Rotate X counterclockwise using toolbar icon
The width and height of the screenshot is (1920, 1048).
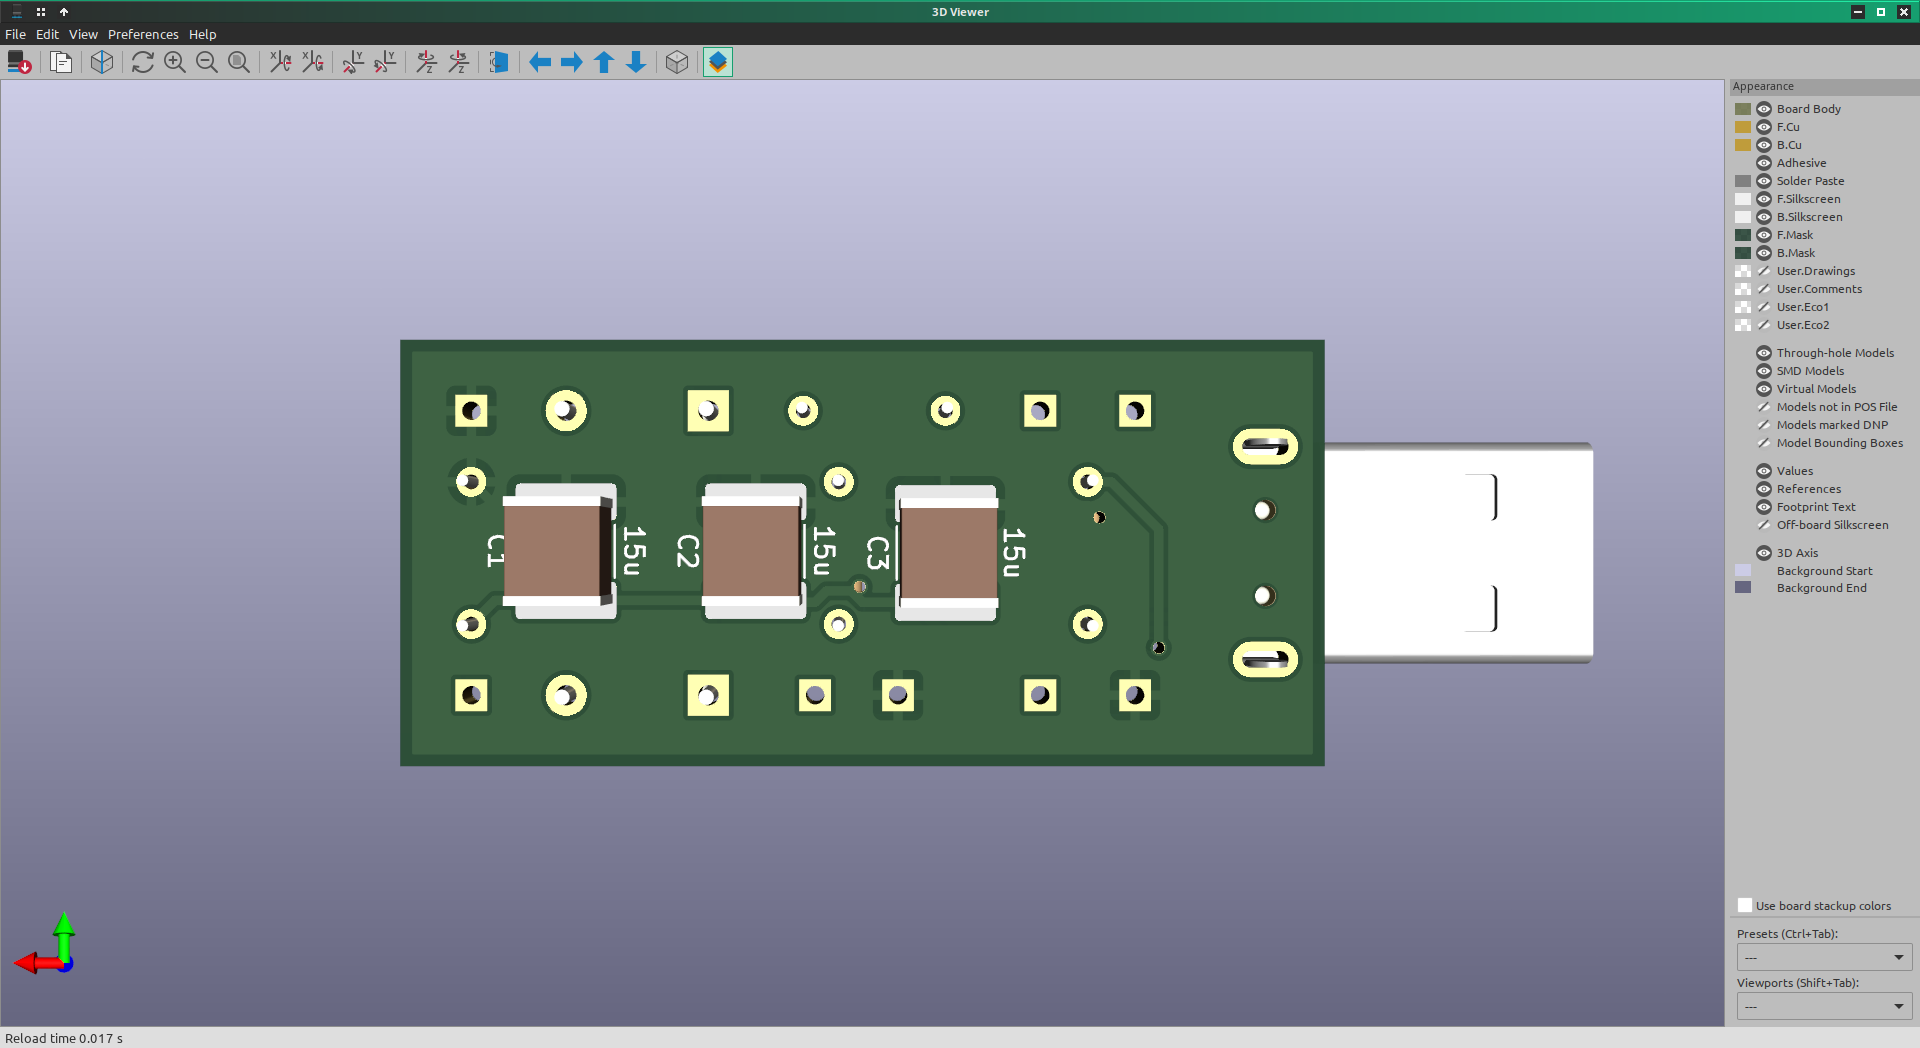[313, 62]
